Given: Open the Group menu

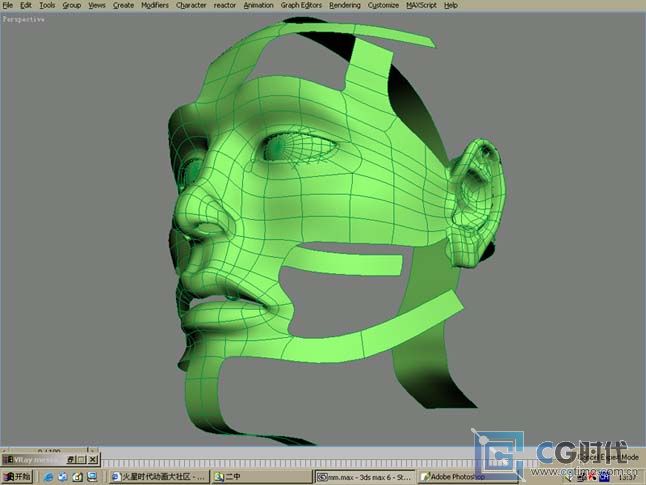Looking at the screenshot, I should pyautogui.click(x=71, y=5).
